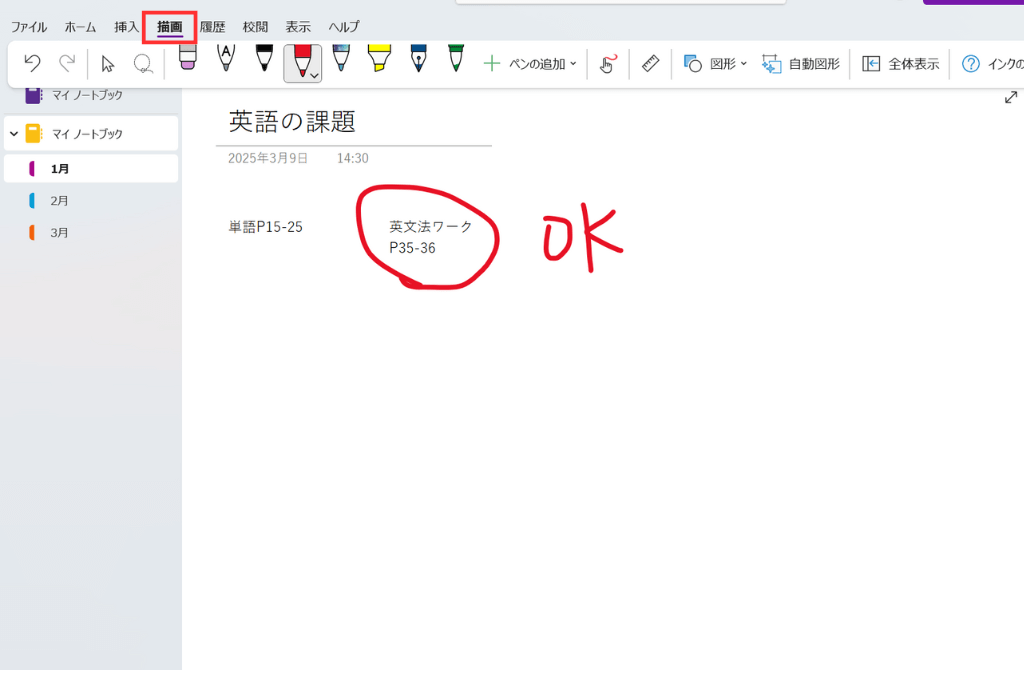Click the 自動図形 button
Image resolution: width=1024 pixels, height=673 pixels.
[800, 64]
